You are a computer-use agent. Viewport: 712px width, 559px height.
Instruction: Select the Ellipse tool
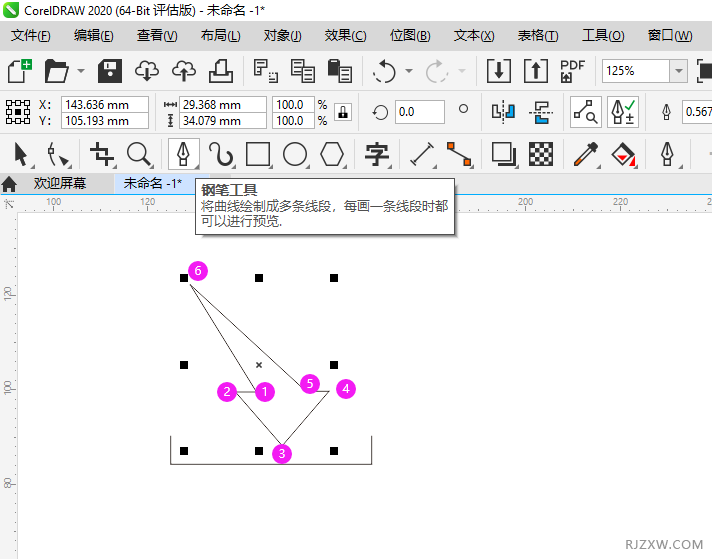295,154
